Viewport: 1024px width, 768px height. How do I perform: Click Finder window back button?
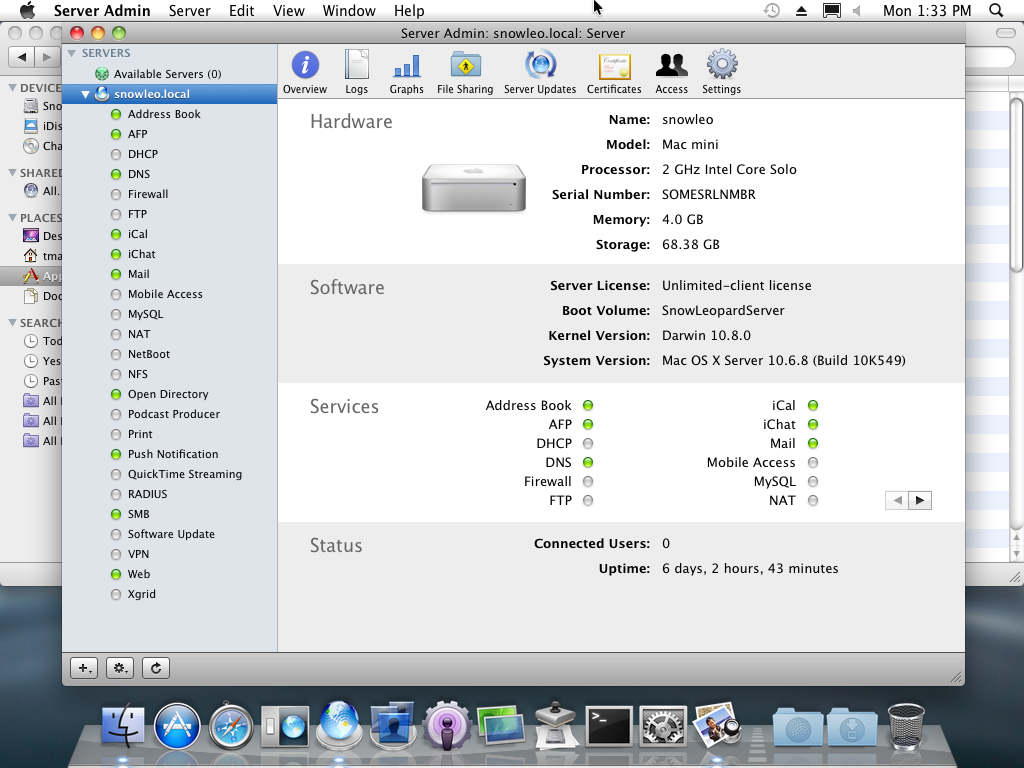[x=22, y=57]
